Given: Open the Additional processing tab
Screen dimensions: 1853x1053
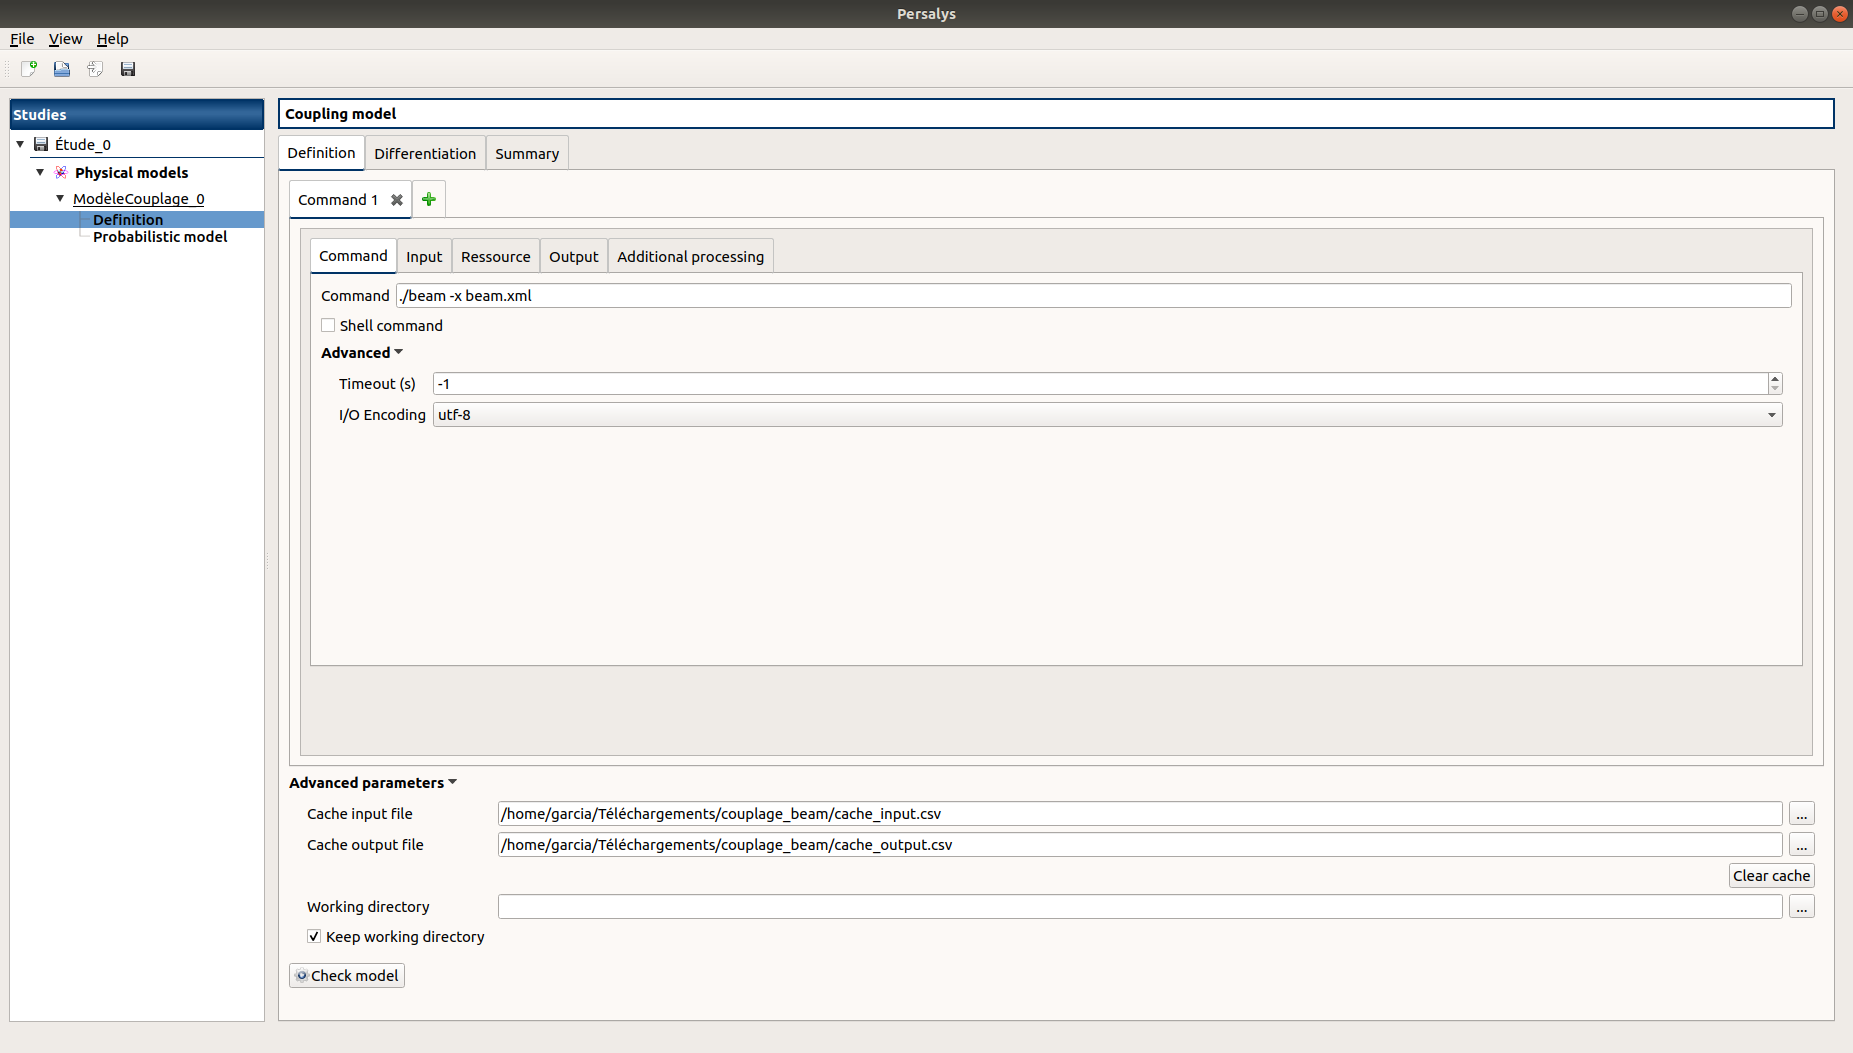Looking at the screenshot, I should pyautogui.click(x=690, y=257).
